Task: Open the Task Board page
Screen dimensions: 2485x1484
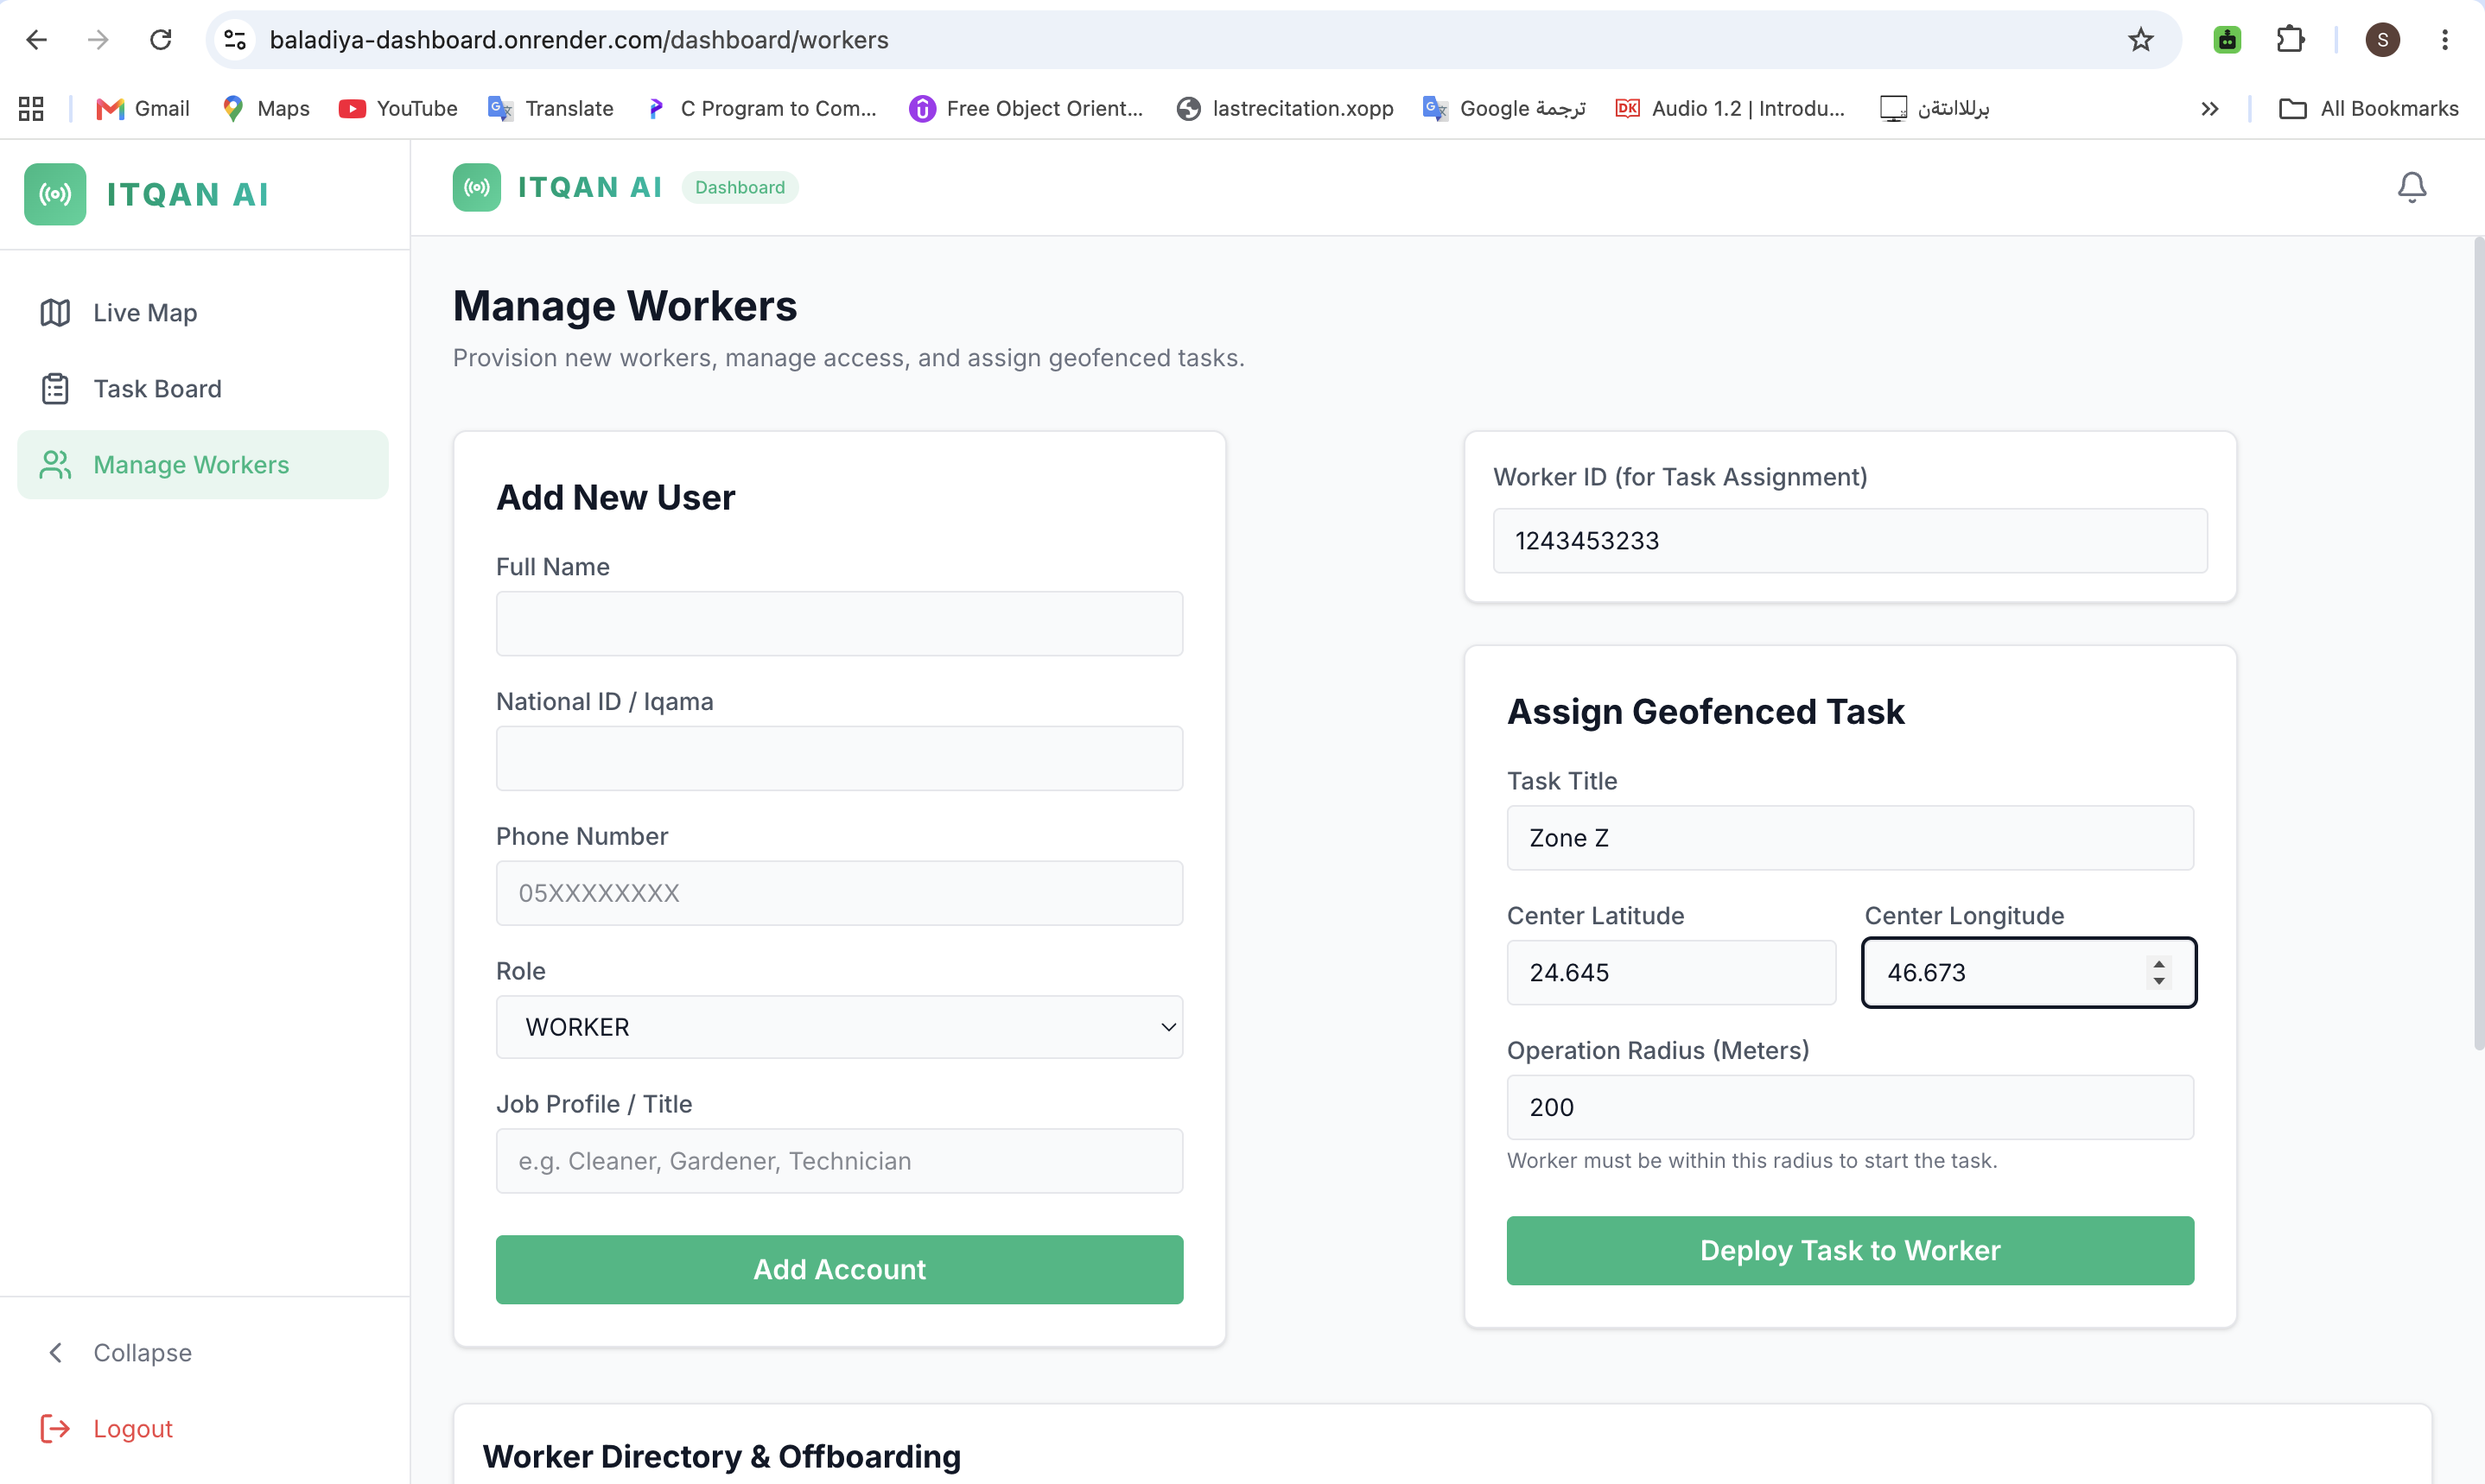Action: (203, 389)
